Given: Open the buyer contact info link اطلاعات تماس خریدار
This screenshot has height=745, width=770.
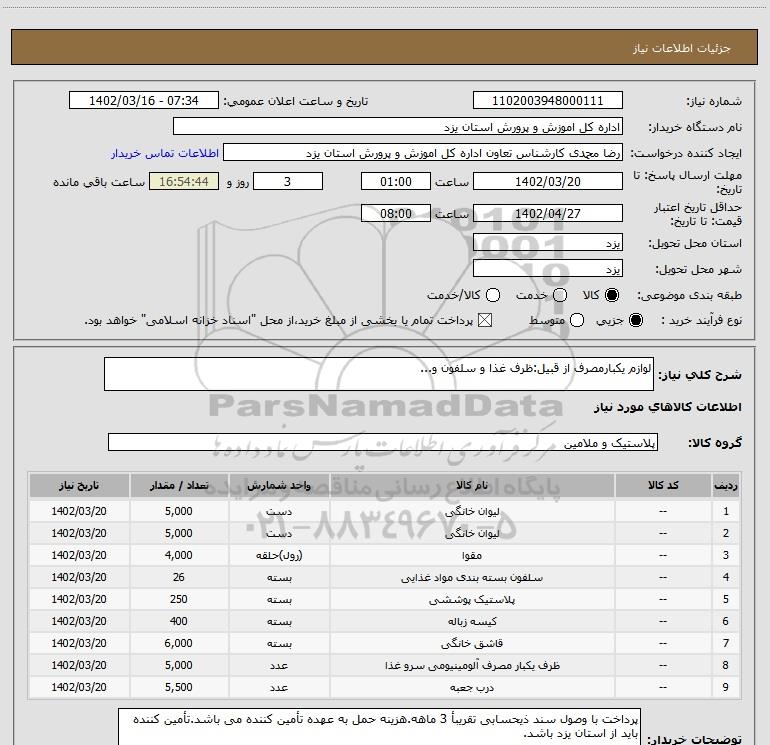Looking at the screenshot, I should point(165,153).
